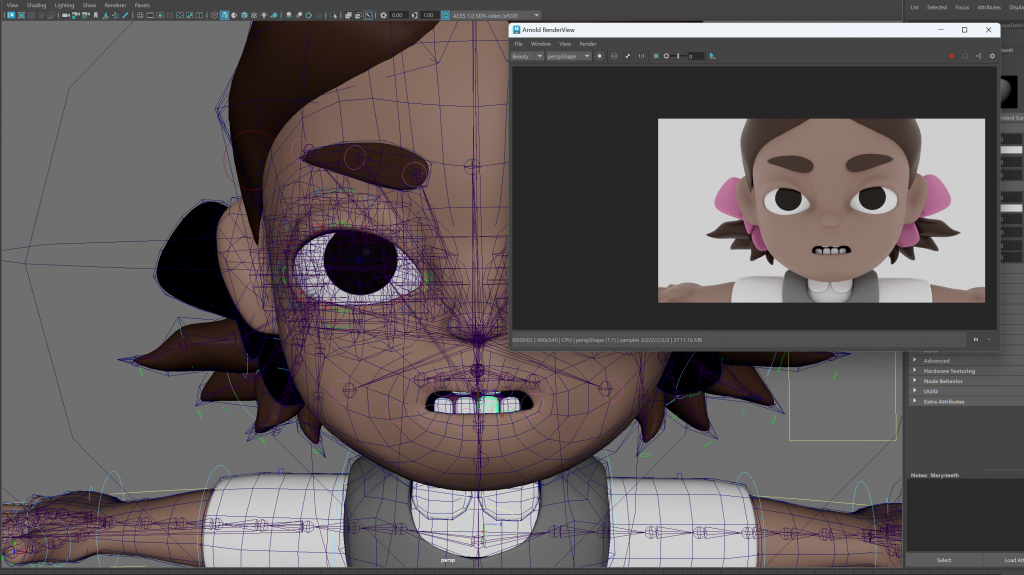Toggle viewport shadows icon

click(274, 15)
